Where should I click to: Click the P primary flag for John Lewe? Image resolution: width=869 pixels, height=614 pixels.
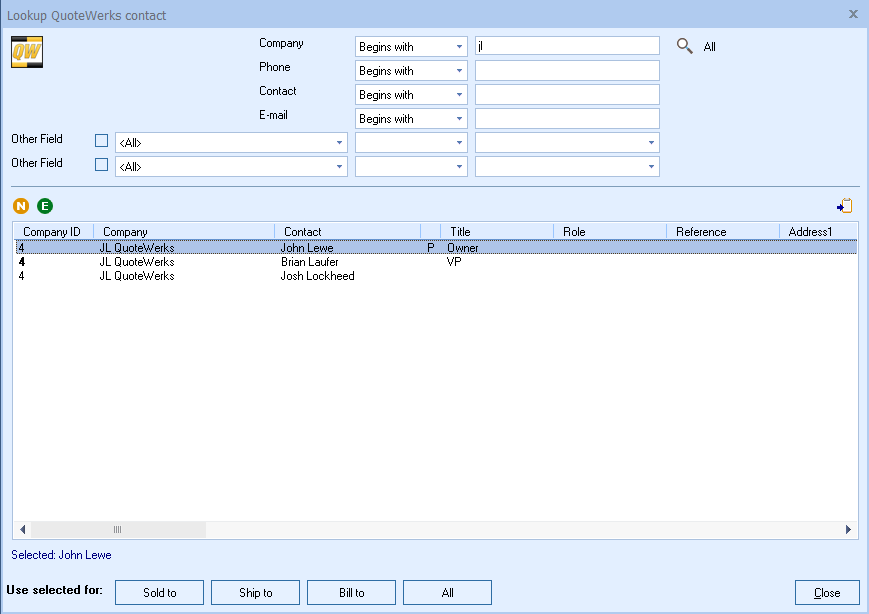pos(431,248)
